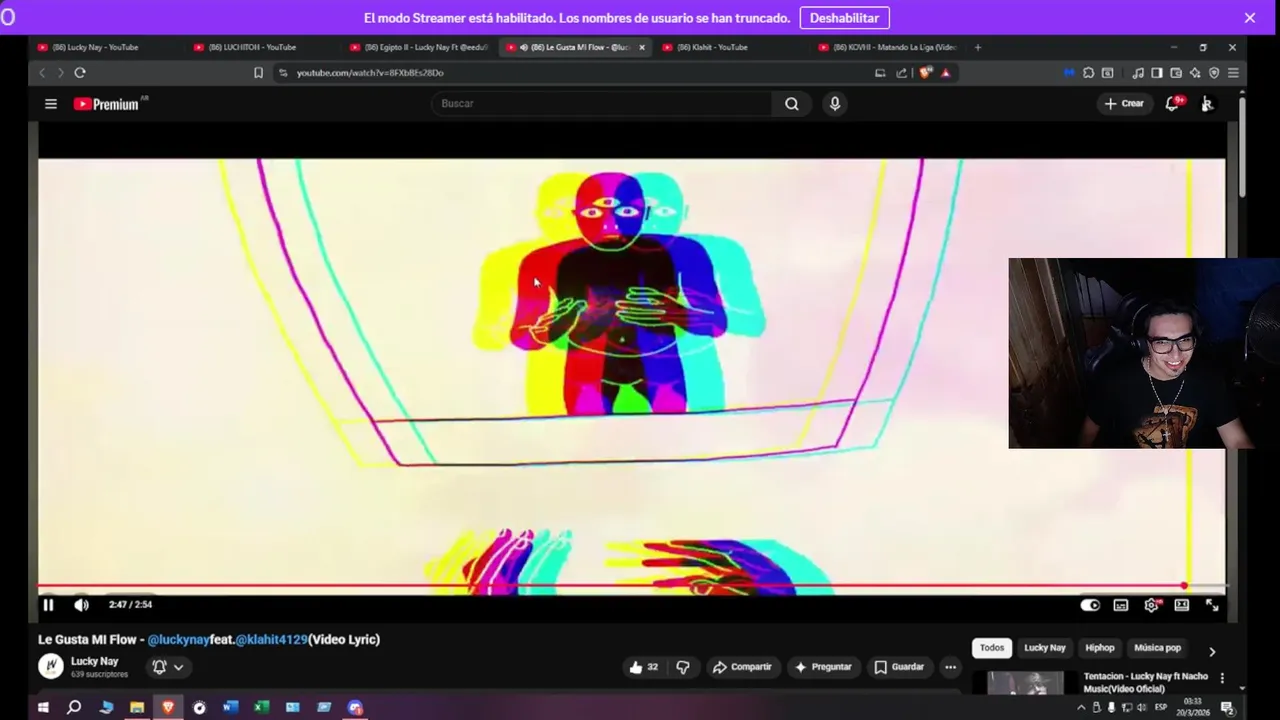This screenshot has height=720, width=1280.
Task: Open notification preference dropdown for Lucky Nay
Action: pyautogui.click(x=168, y=667)
